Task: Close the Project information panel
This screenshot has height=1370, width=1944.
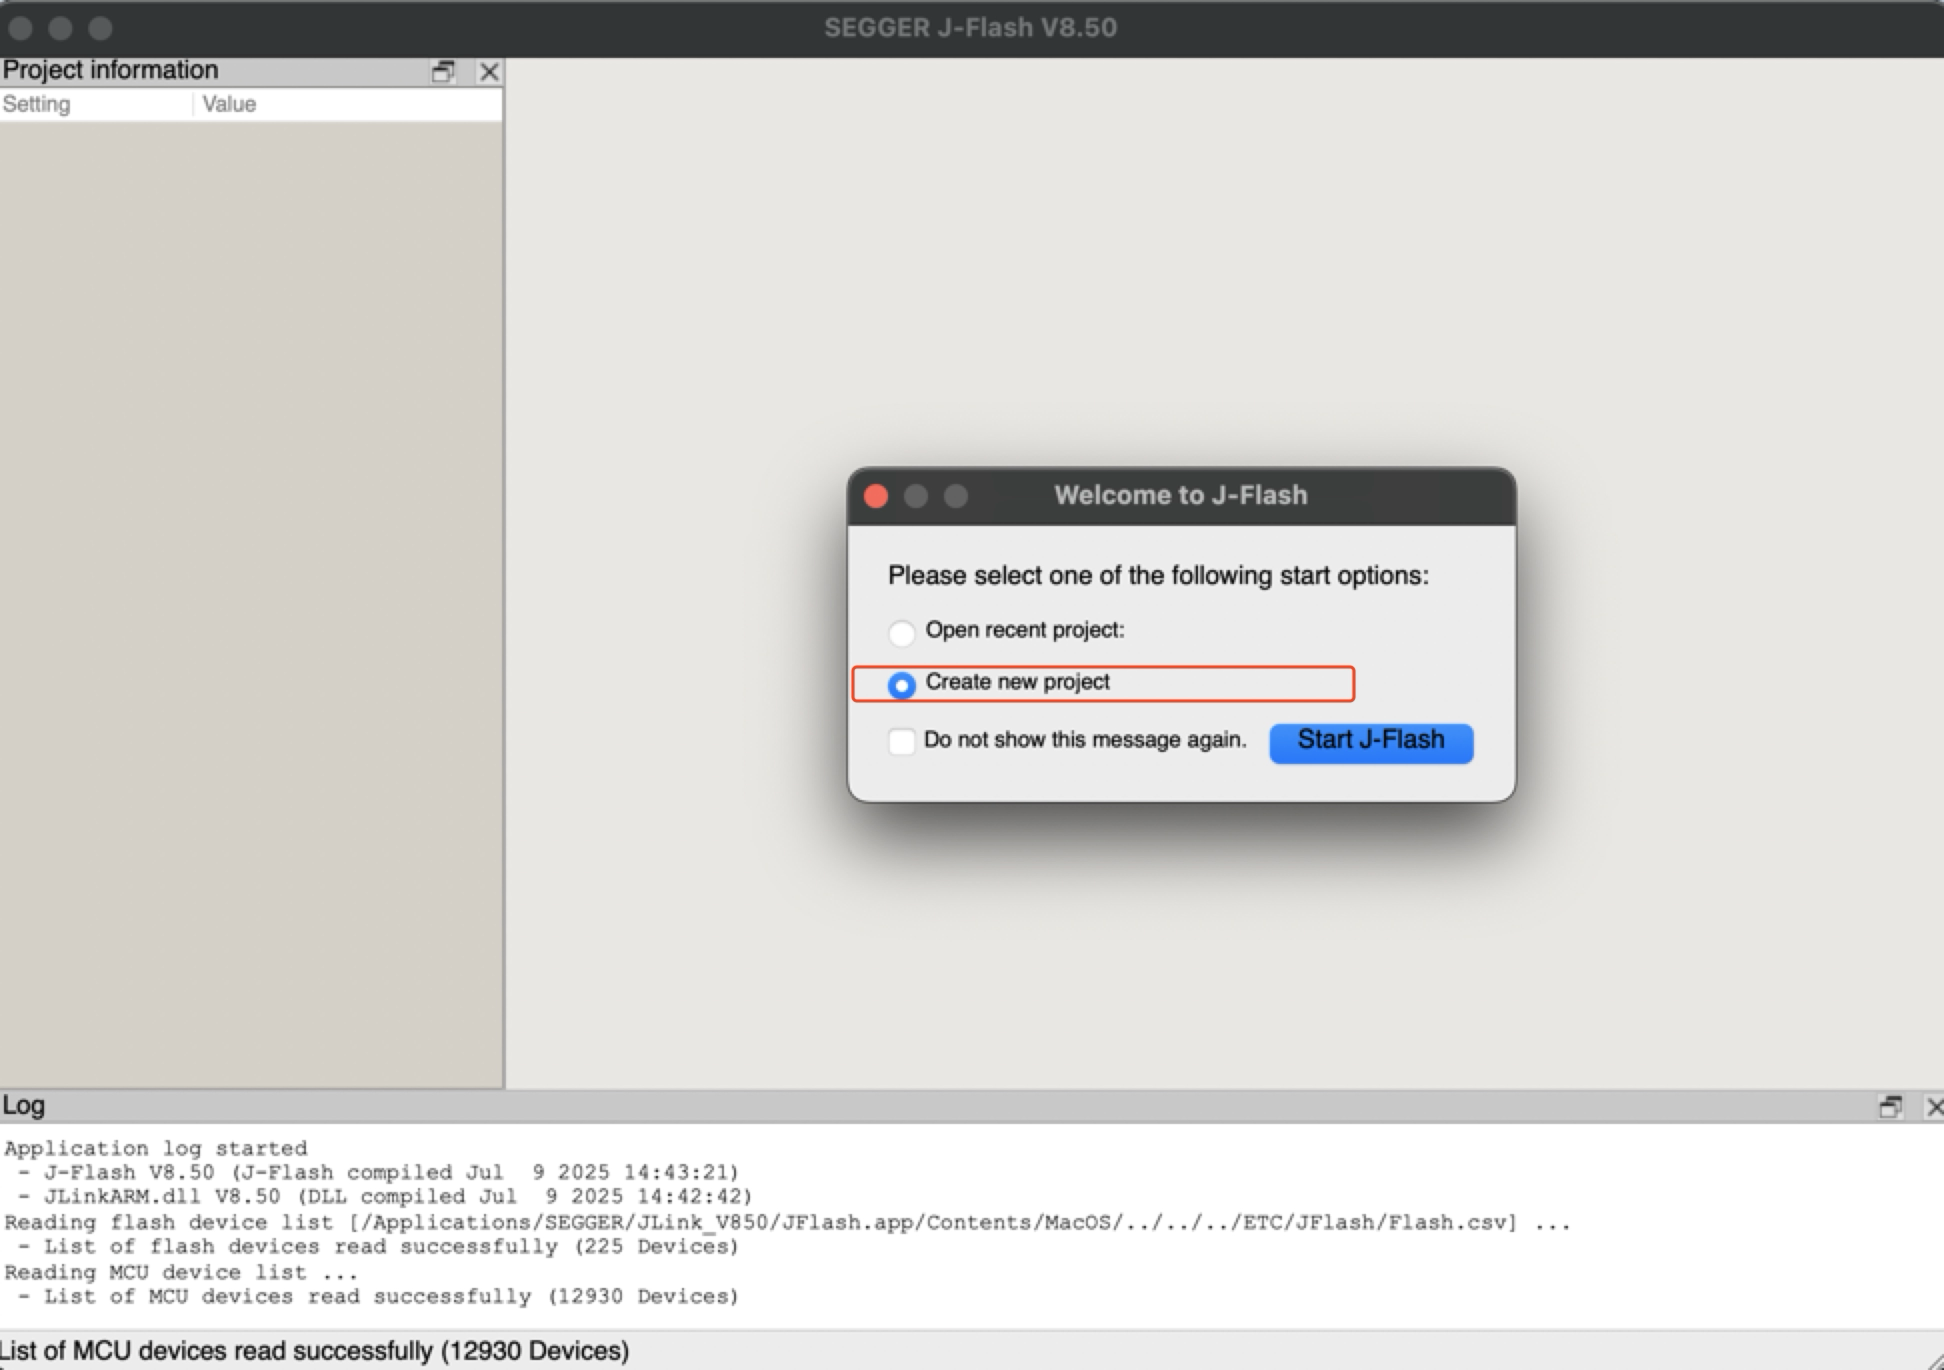Action: click(489, 71)
